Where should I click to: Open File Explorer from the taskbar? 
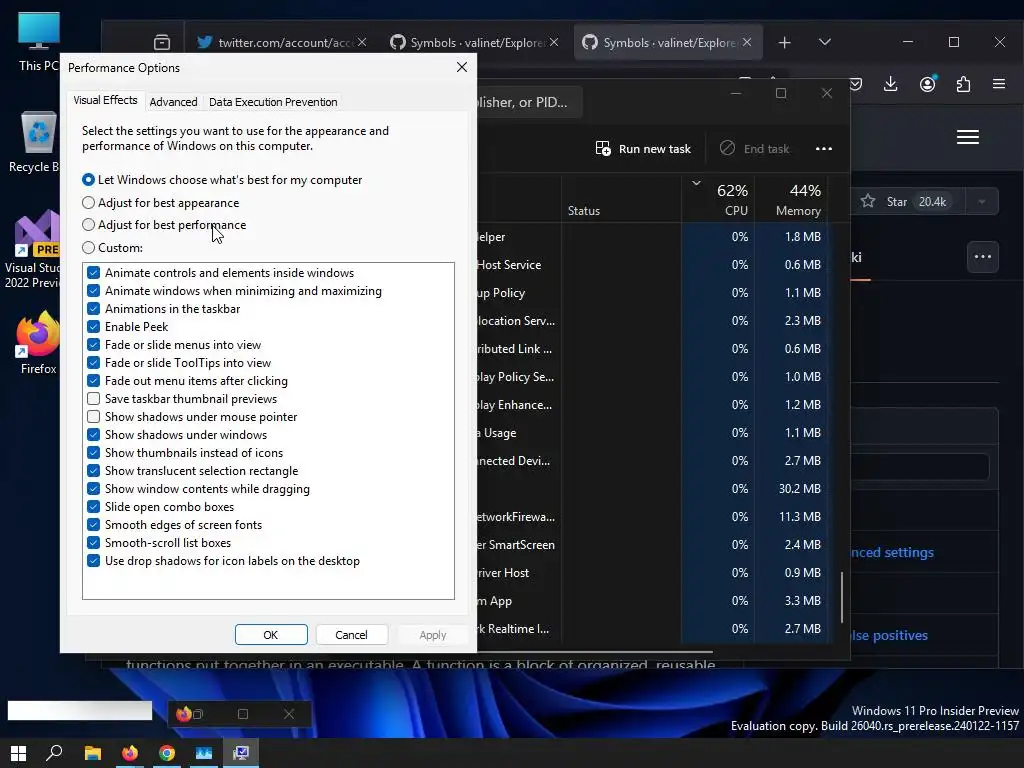93,753
